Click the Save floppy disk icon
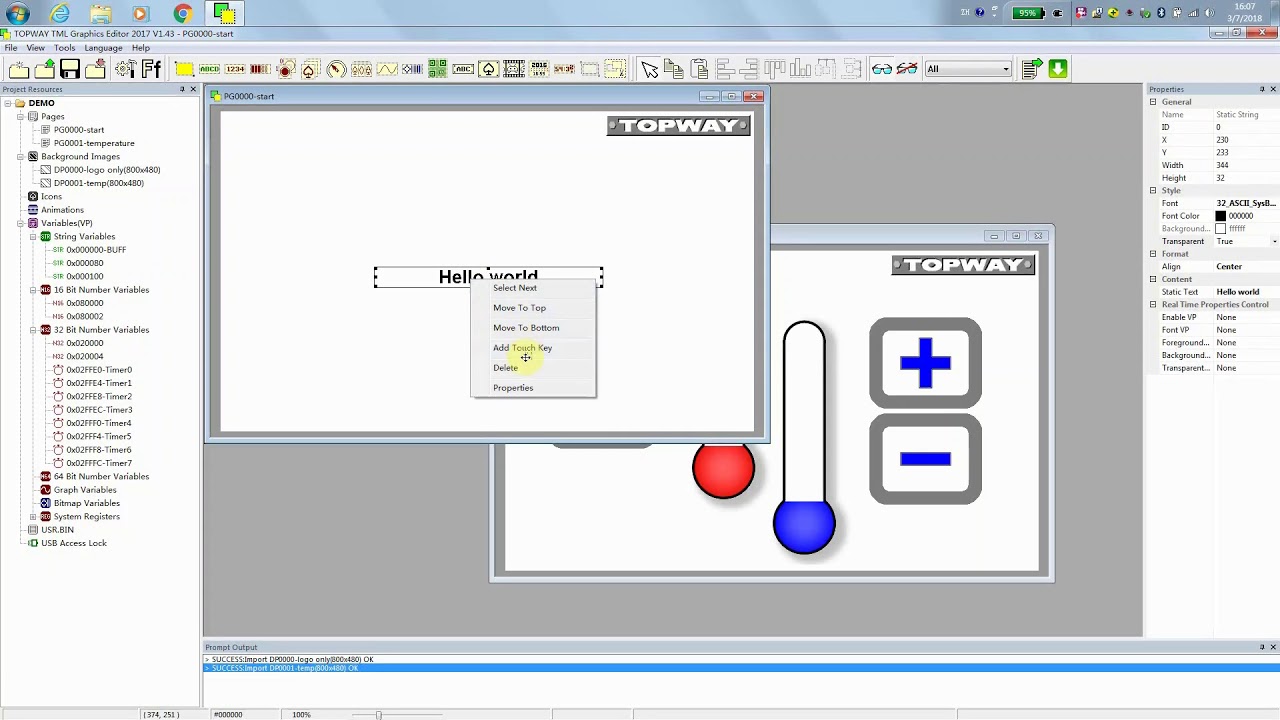This screenshot has width=1280, height=720. pos(70,69)
